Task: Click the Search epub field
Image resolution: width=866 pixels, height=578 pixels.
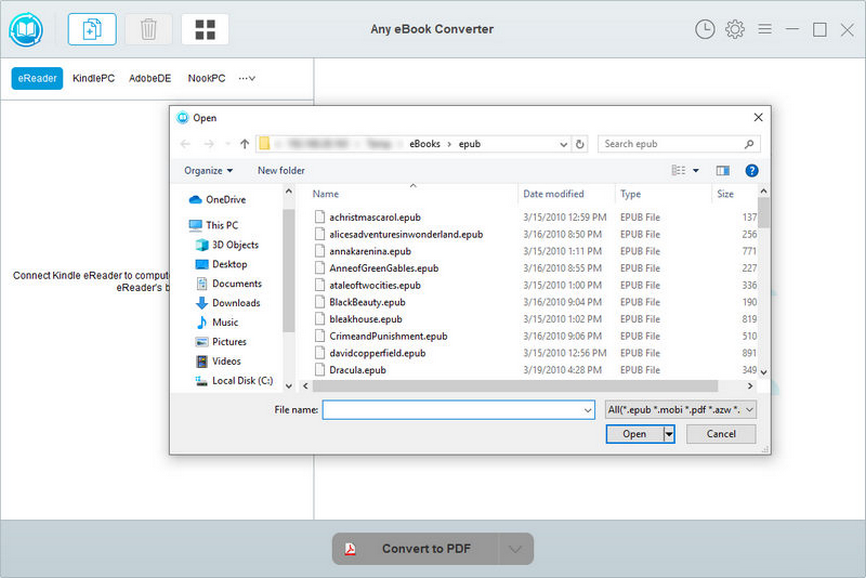Action: [679, 144]
